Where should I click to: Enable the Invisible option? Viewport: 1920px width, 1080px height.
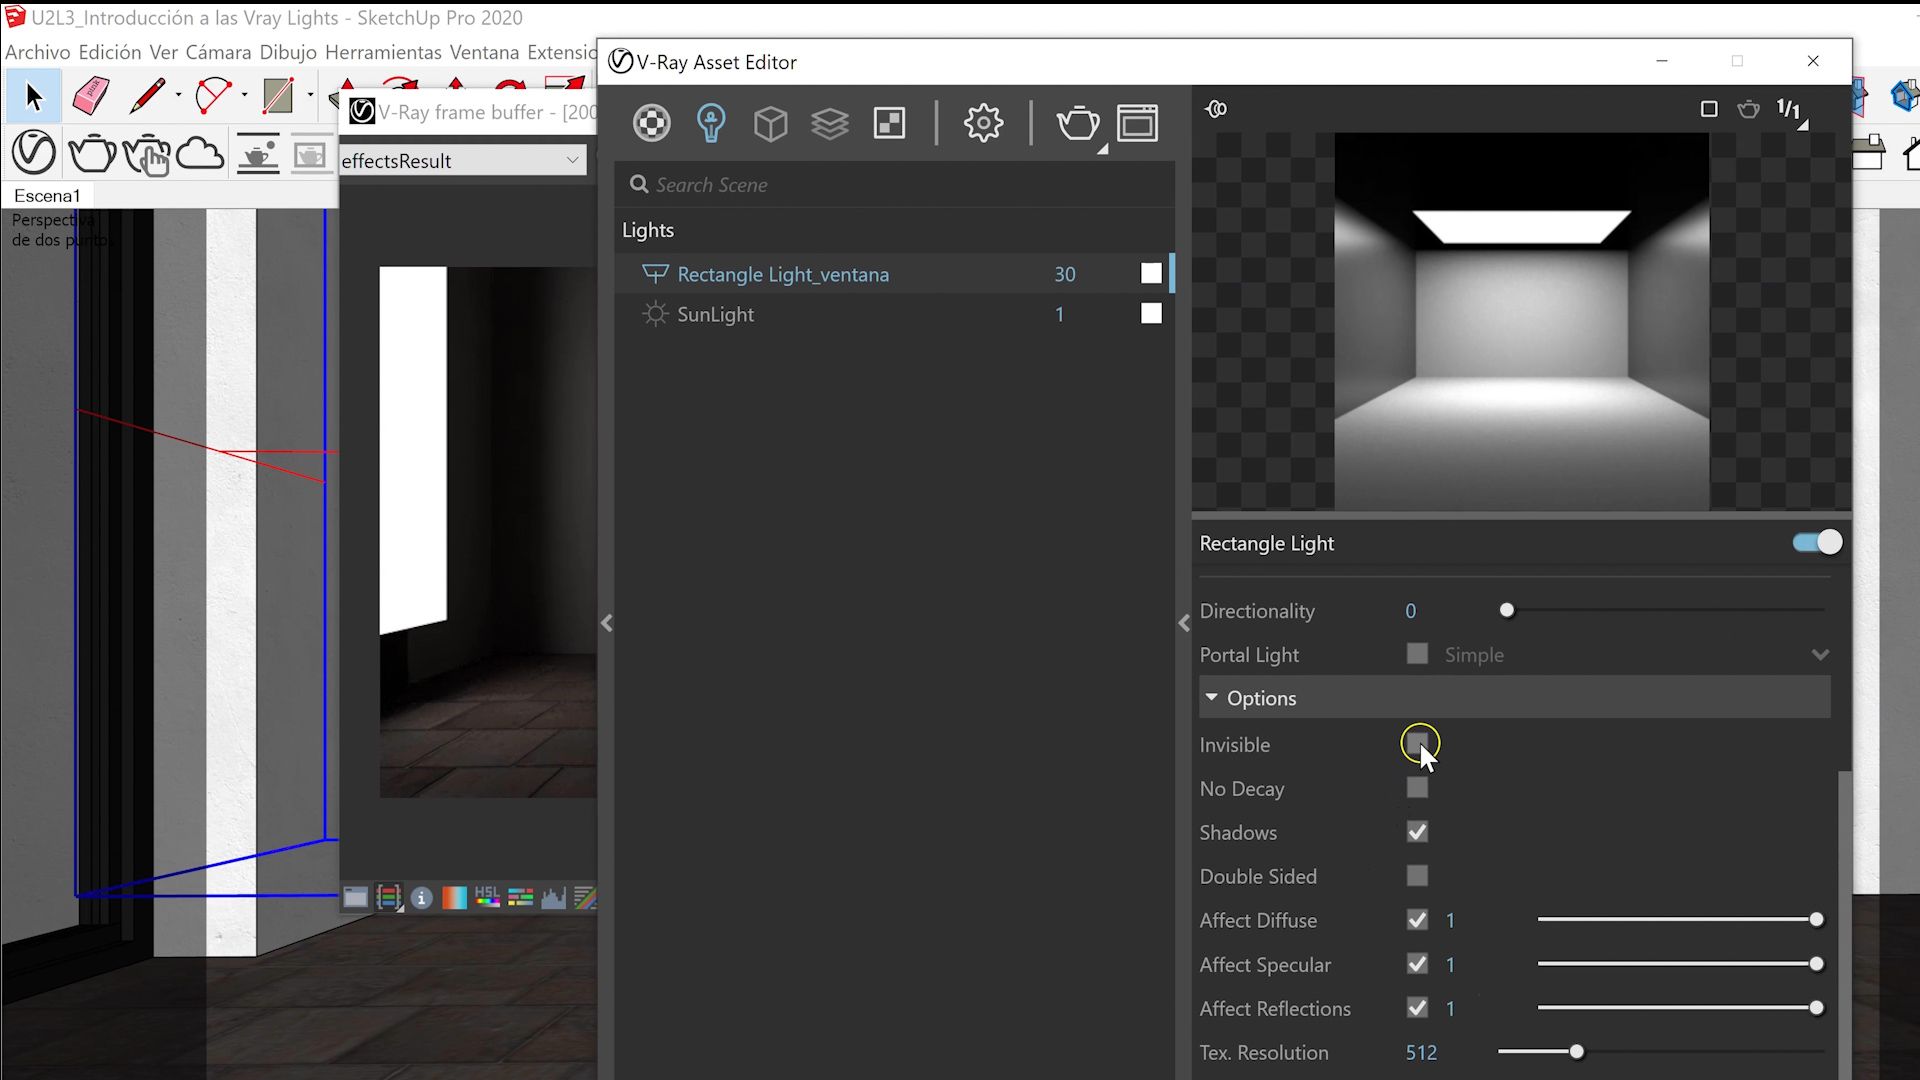pos(1417,744)
